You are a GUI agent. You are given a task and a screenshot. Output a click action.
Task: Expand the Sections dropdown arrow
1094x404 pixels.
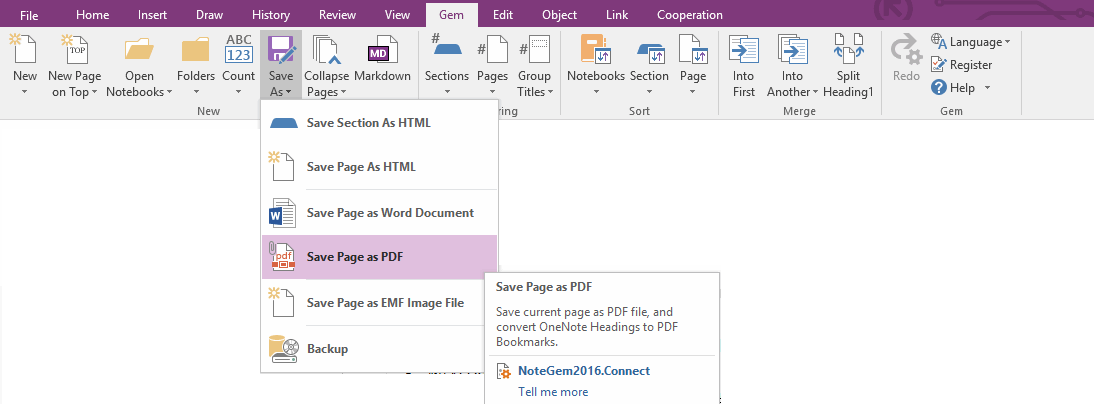[x=447, y=92]
